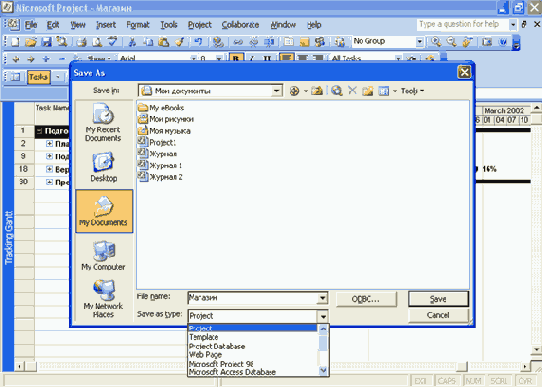Click Up One Level folder icon in Save As
The width and height of the screenshot is (542, 387).
(317, 91)
